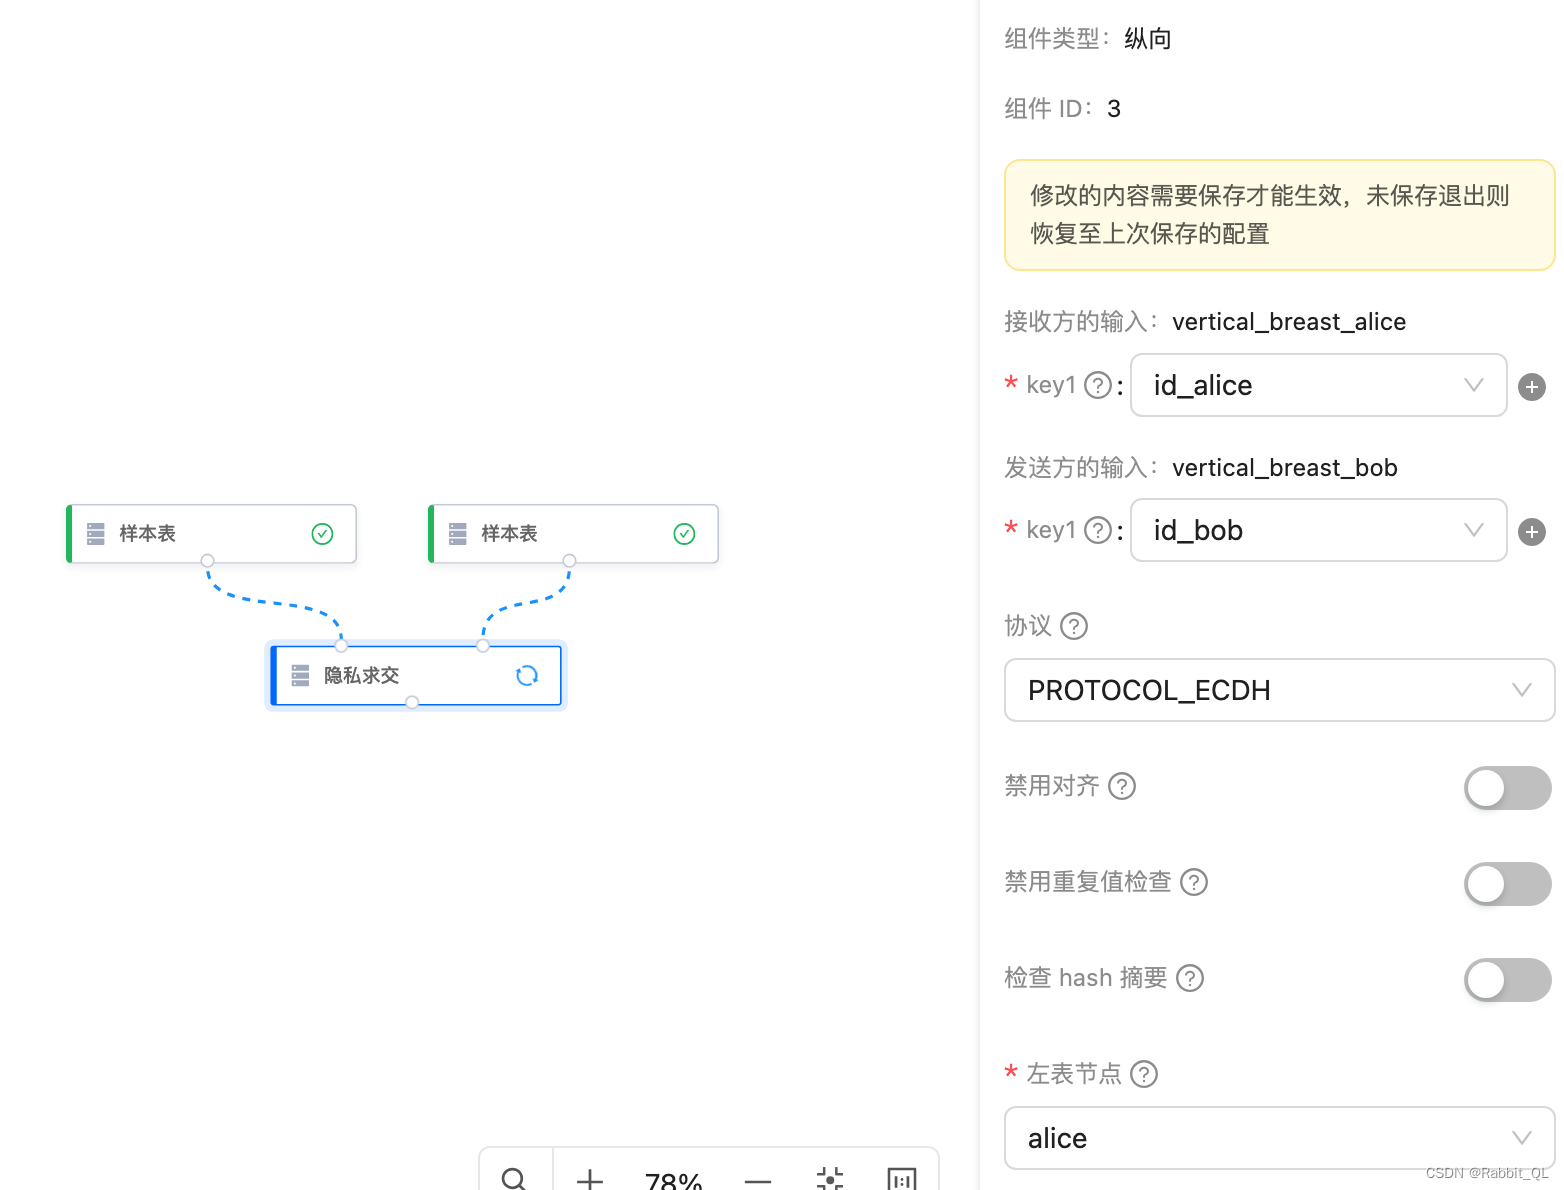Zoom in using the plus icon

pyautogui.click(x=589, y=1178)
